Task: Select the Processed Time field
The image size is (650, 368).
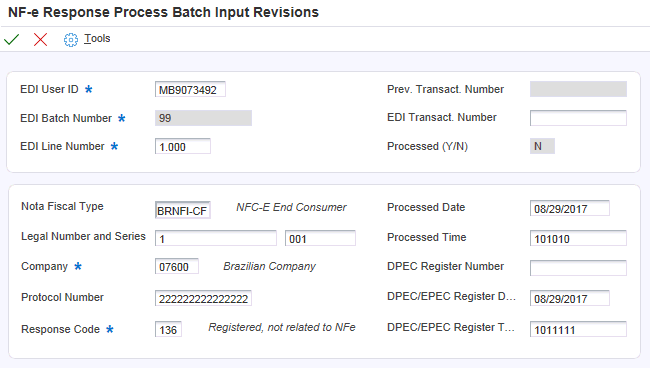Action: tap(578, 238)
